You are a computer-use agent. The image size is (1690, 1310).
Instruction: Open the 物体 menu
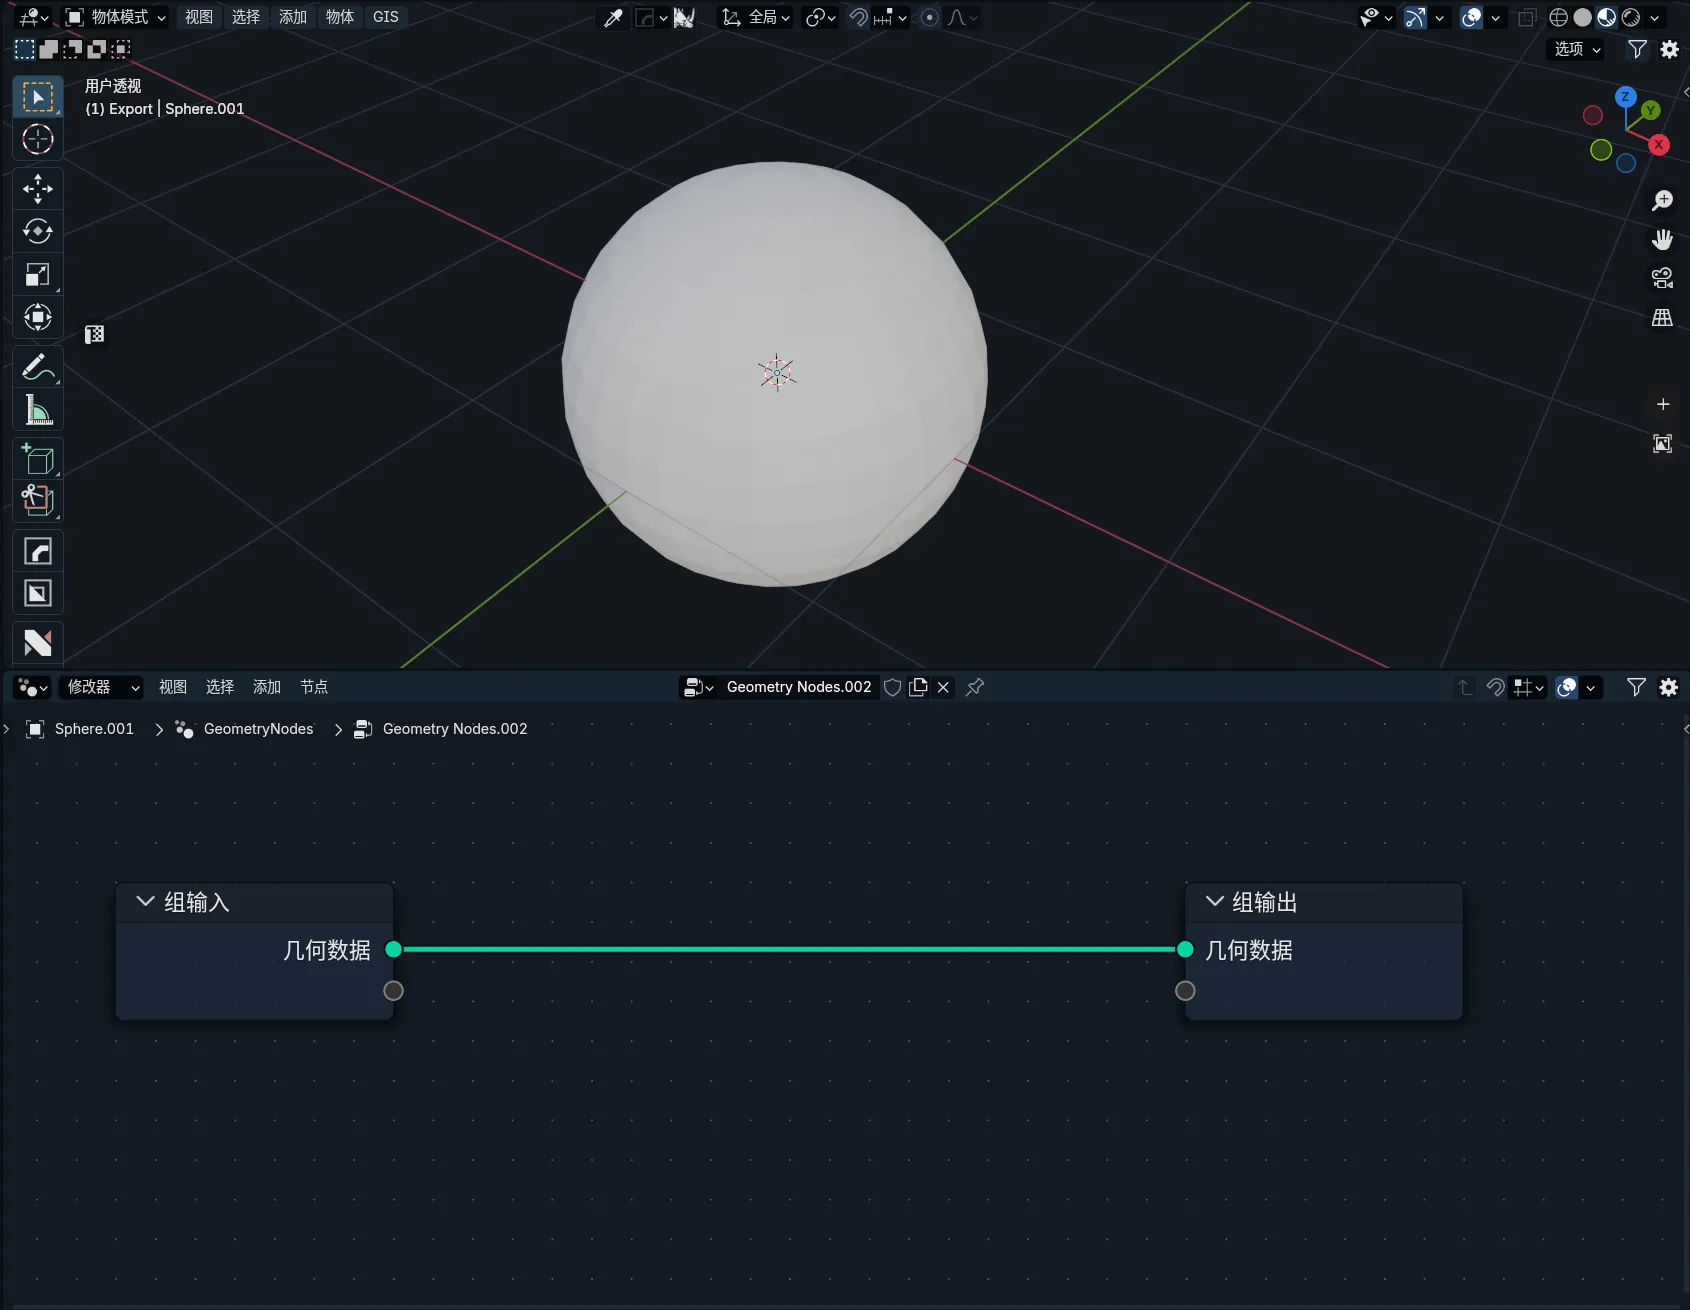click(339, 17)
